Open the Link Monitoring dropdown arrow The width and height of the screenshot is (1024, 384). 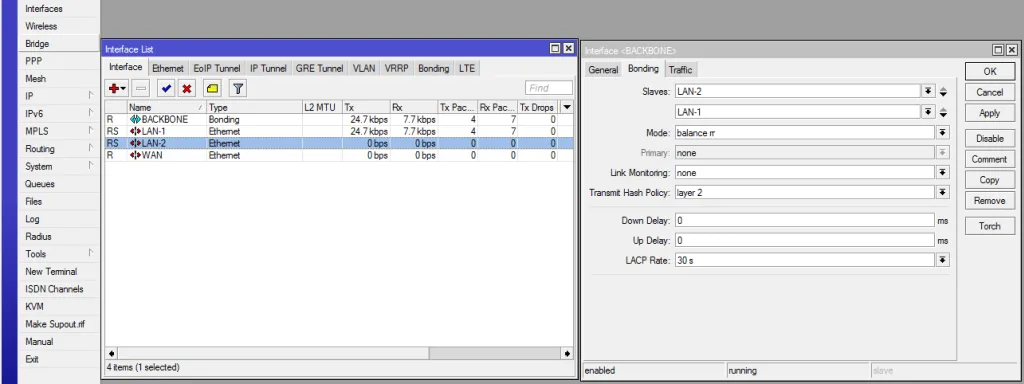(942, 173)
